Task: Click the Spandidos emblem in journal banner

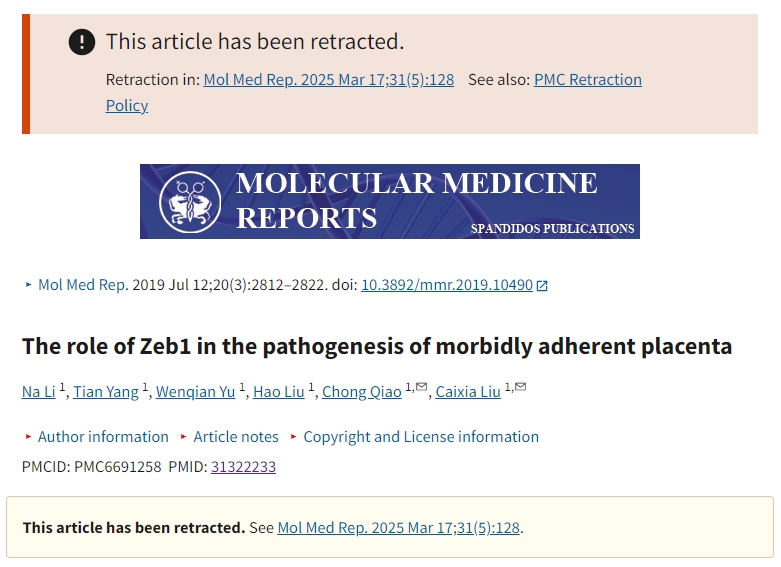Action: 190,202
